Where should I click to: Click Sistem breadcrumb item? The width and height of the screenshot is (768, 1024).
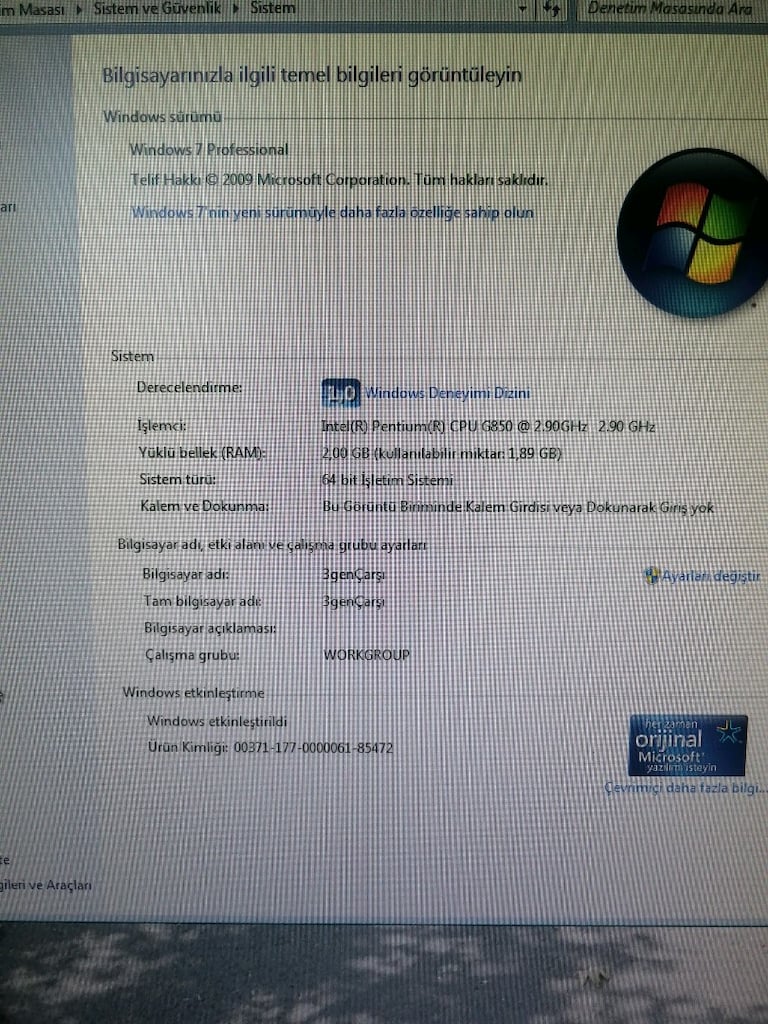(x=272, y=8)
